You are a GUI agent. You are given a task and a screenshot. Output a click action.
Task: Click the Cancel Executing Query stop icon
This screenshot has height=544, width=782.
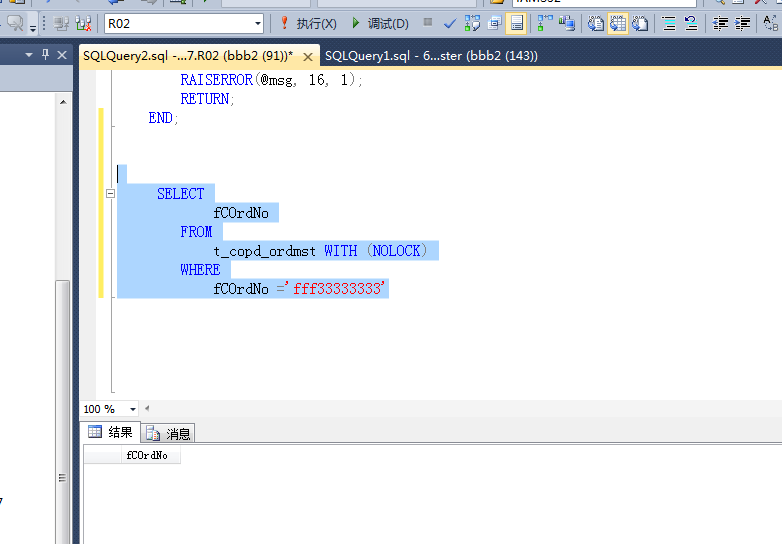[427, 22]
